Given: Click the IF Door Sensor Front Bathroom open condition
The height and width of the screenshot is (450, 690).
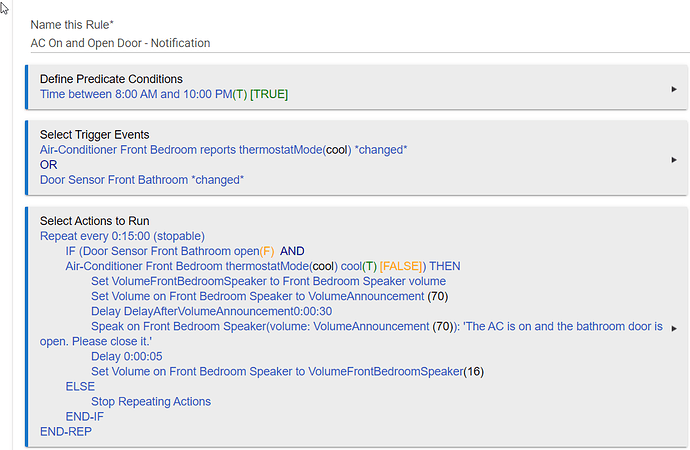Looking at the screenshot, I should pyautogui.click(x=185, y=251).
